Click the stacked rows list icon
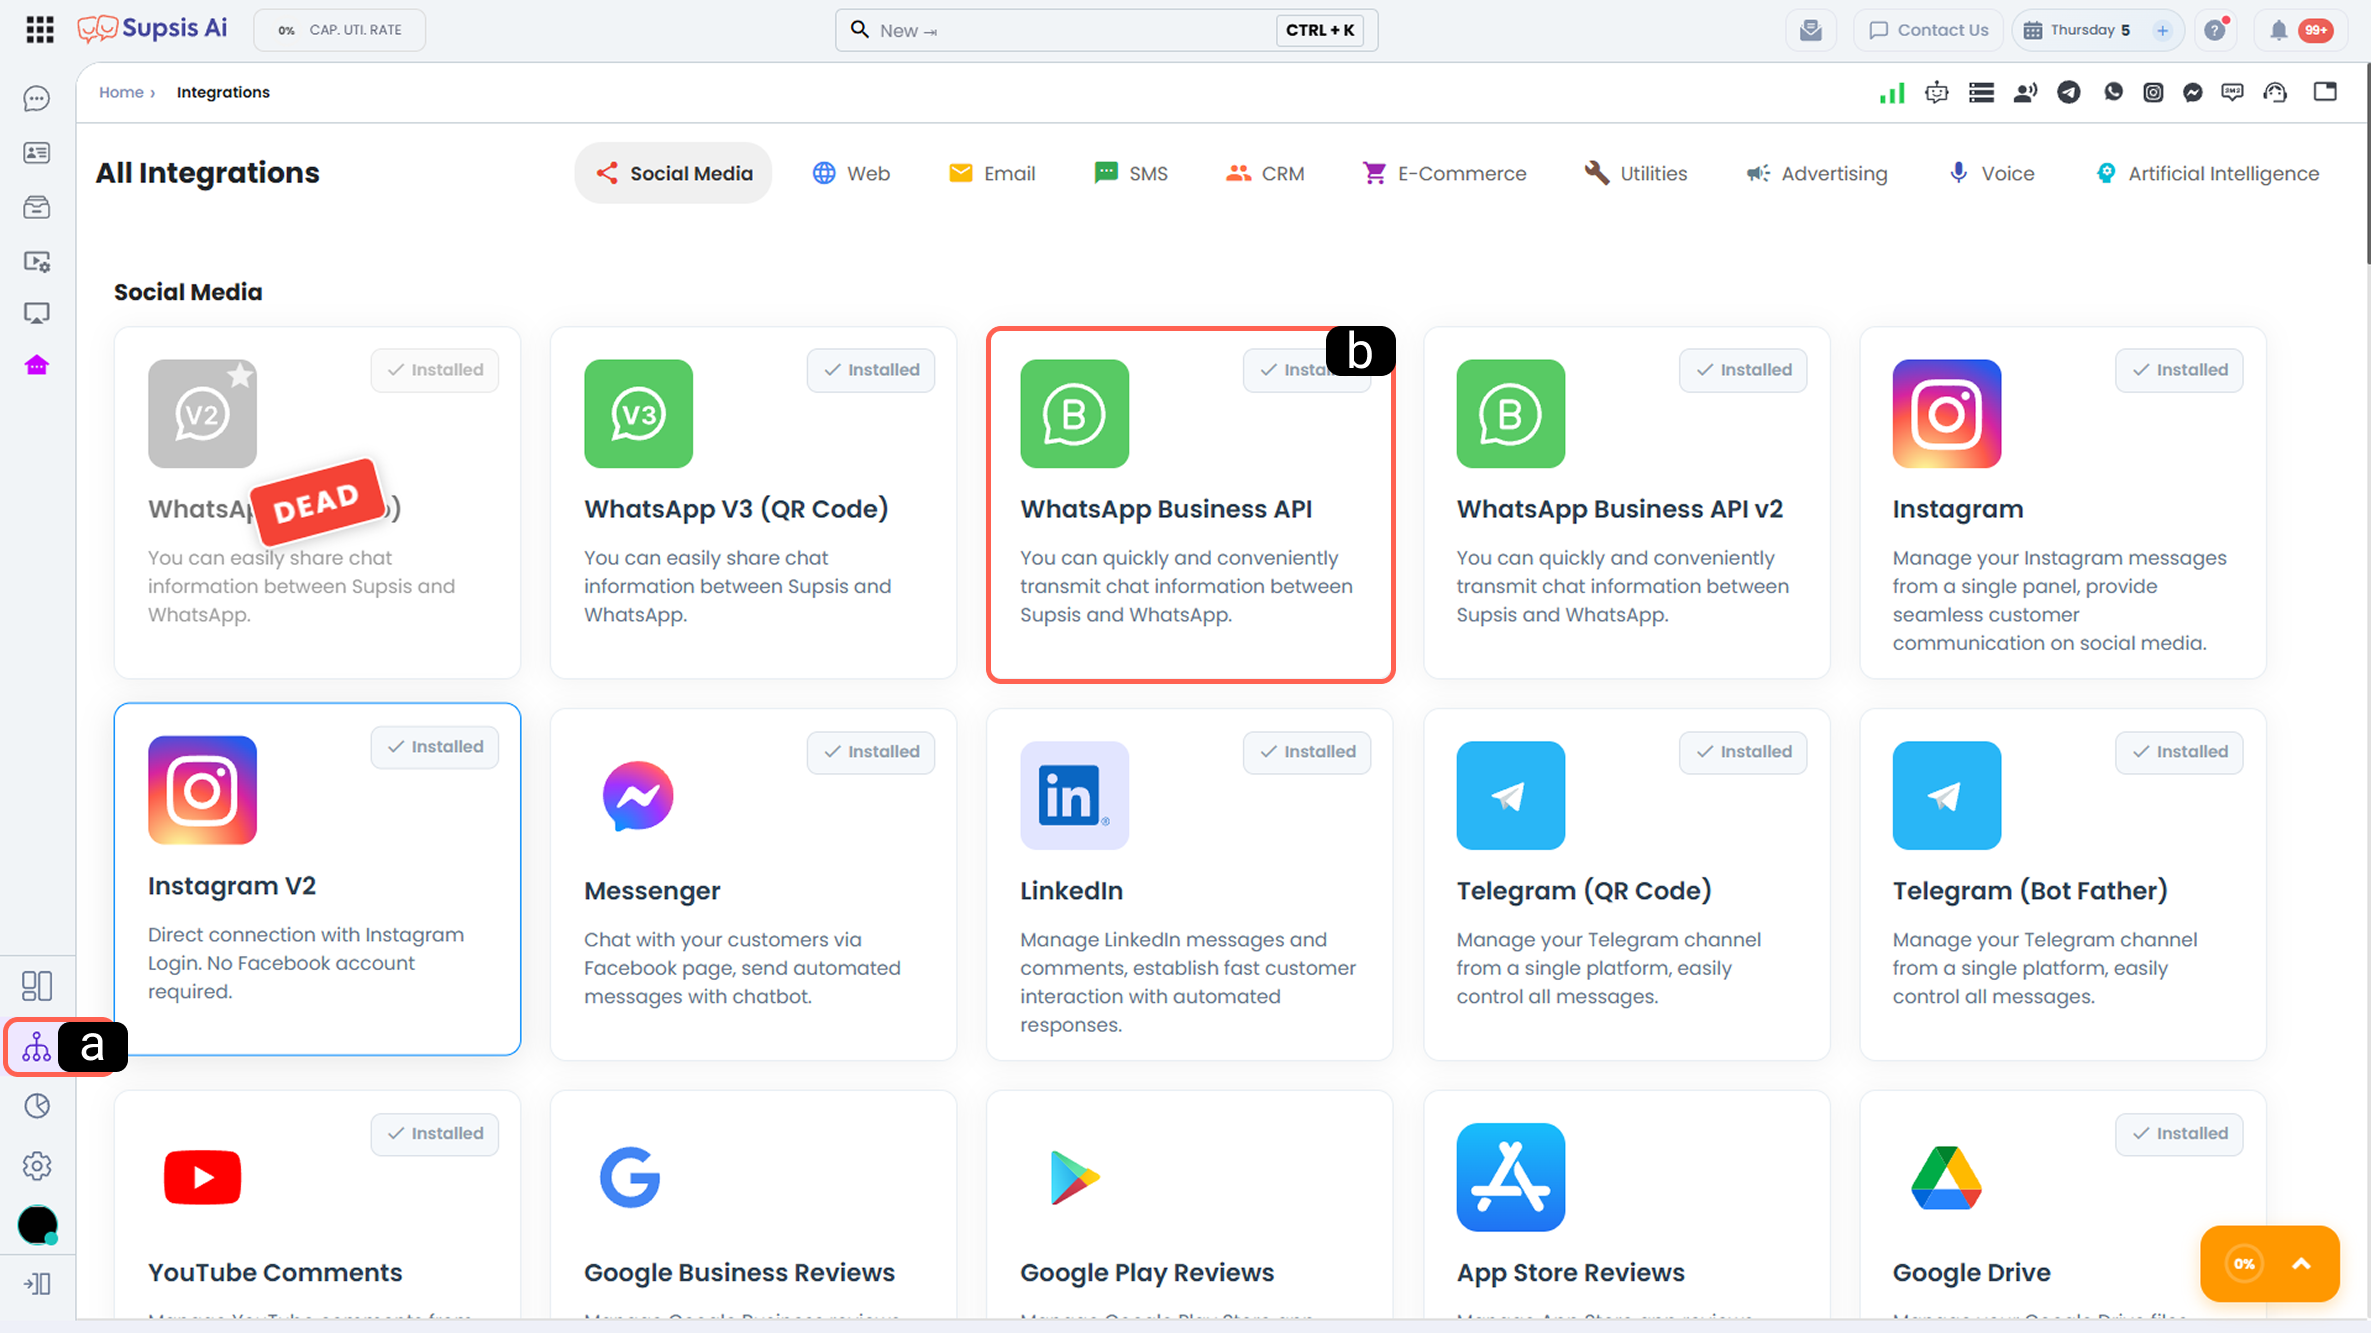 tap(1981, 93)
